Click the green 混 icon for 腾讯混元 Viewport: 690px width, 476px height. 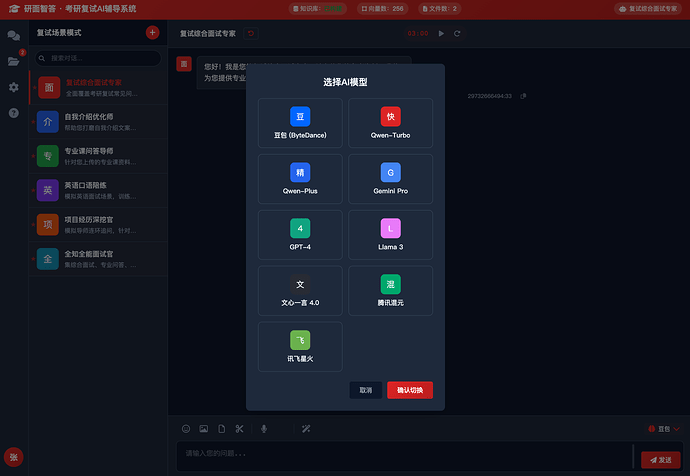pyautogui.click(x=390, y=284)
